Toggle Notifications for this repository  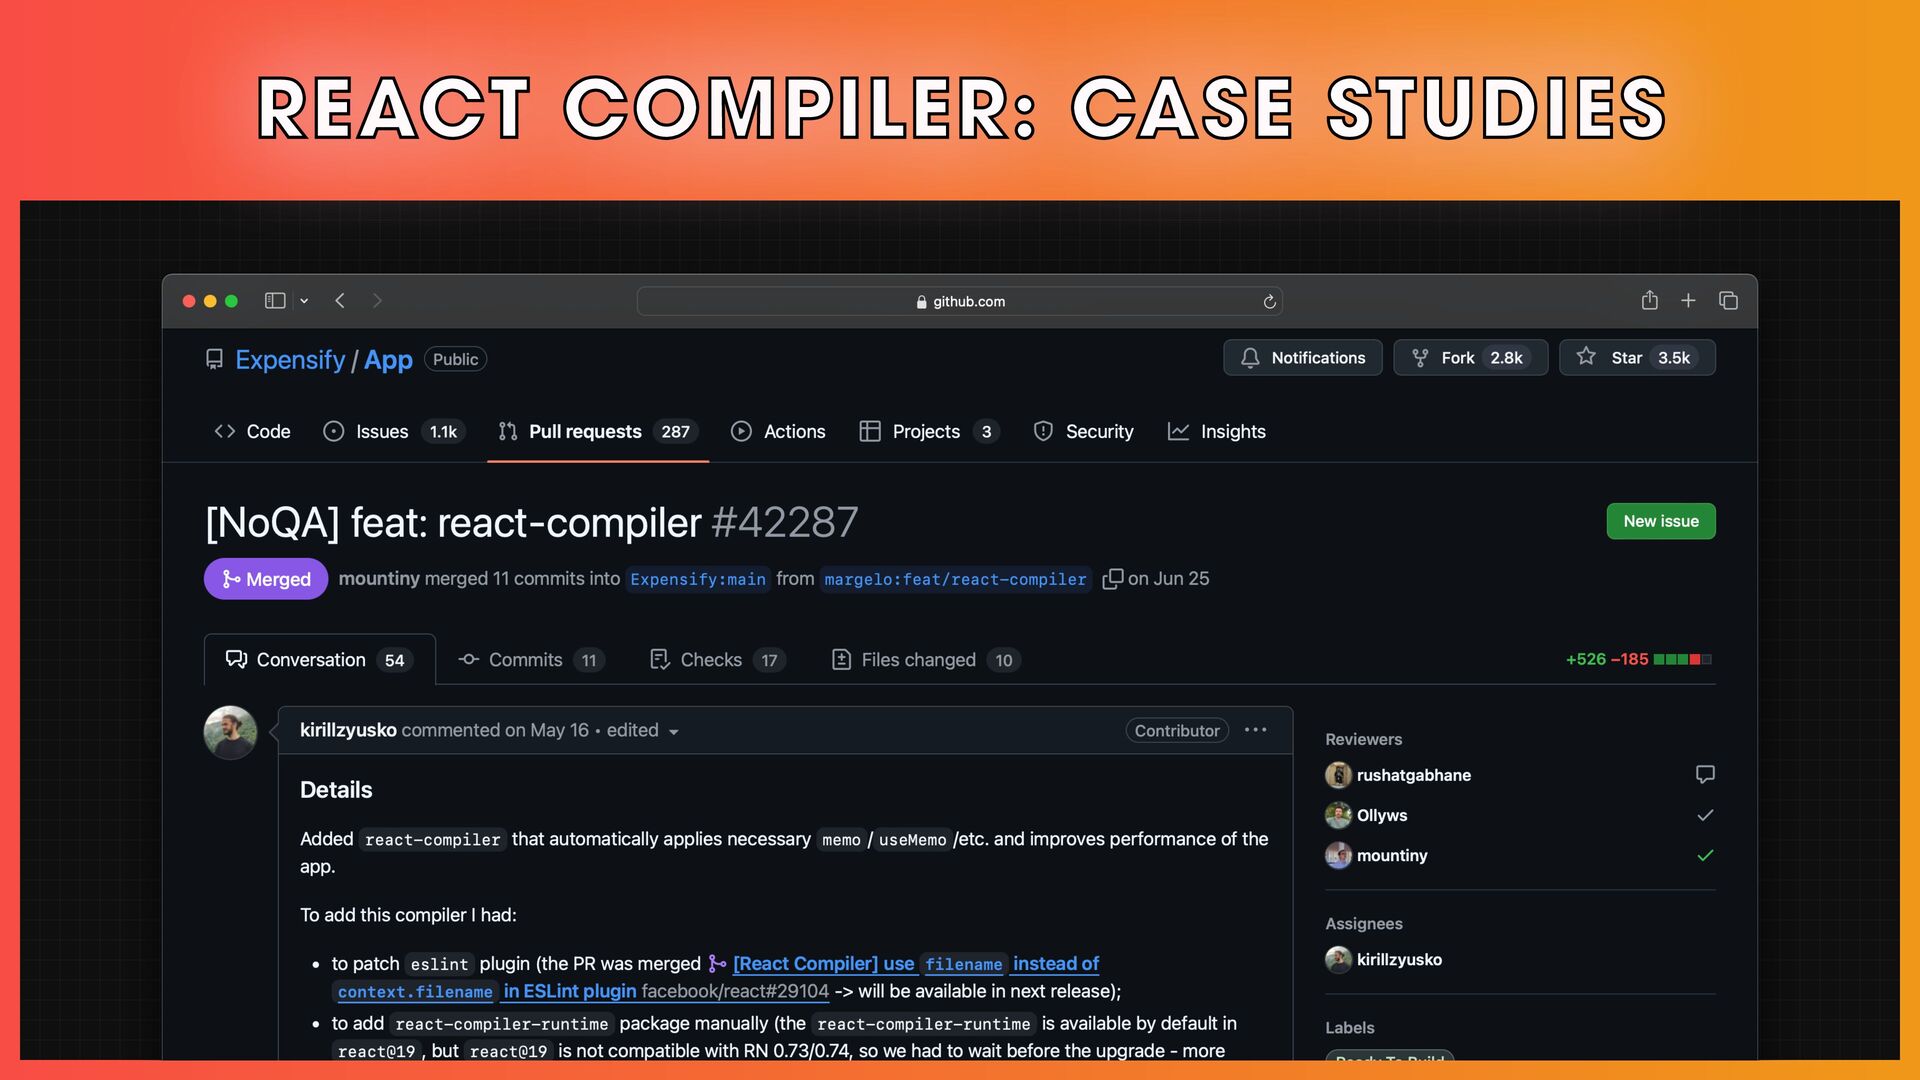[x=1302, y=358]
